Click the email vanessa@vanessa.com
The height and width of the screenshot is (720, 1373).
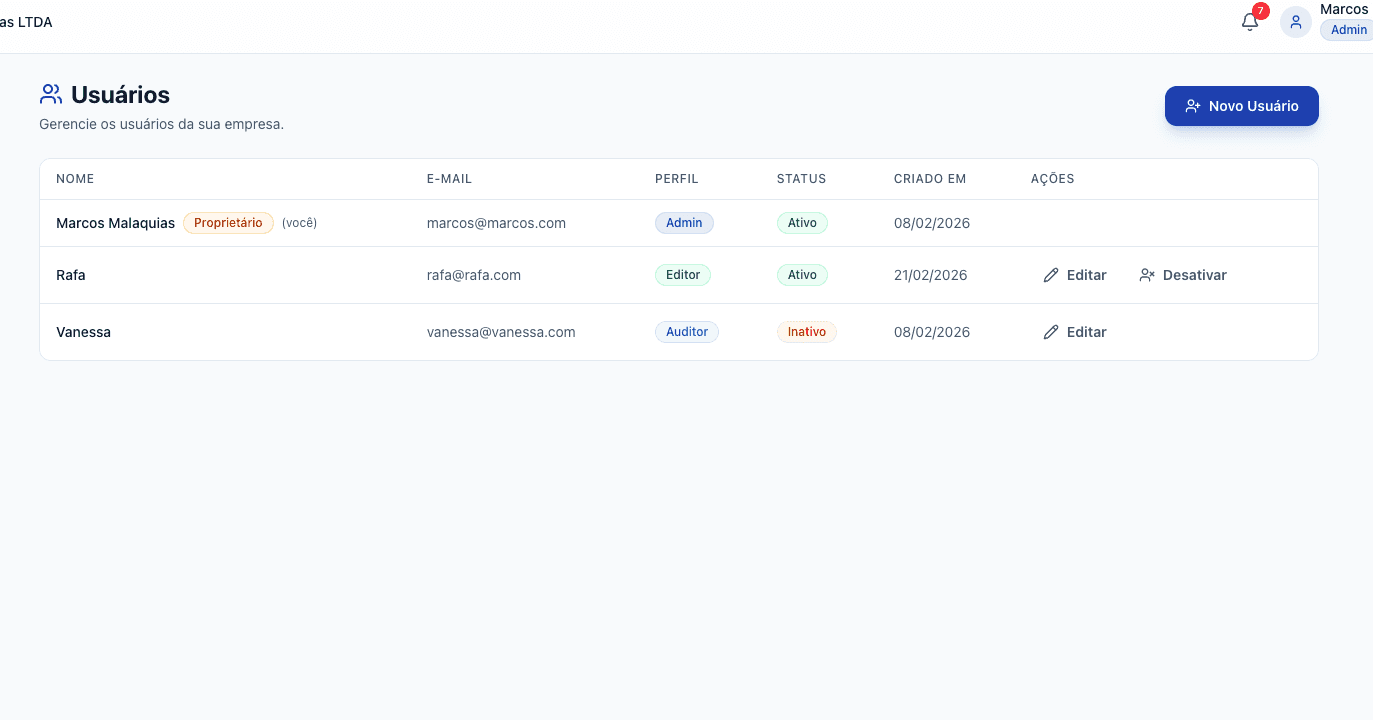point(501,332)
